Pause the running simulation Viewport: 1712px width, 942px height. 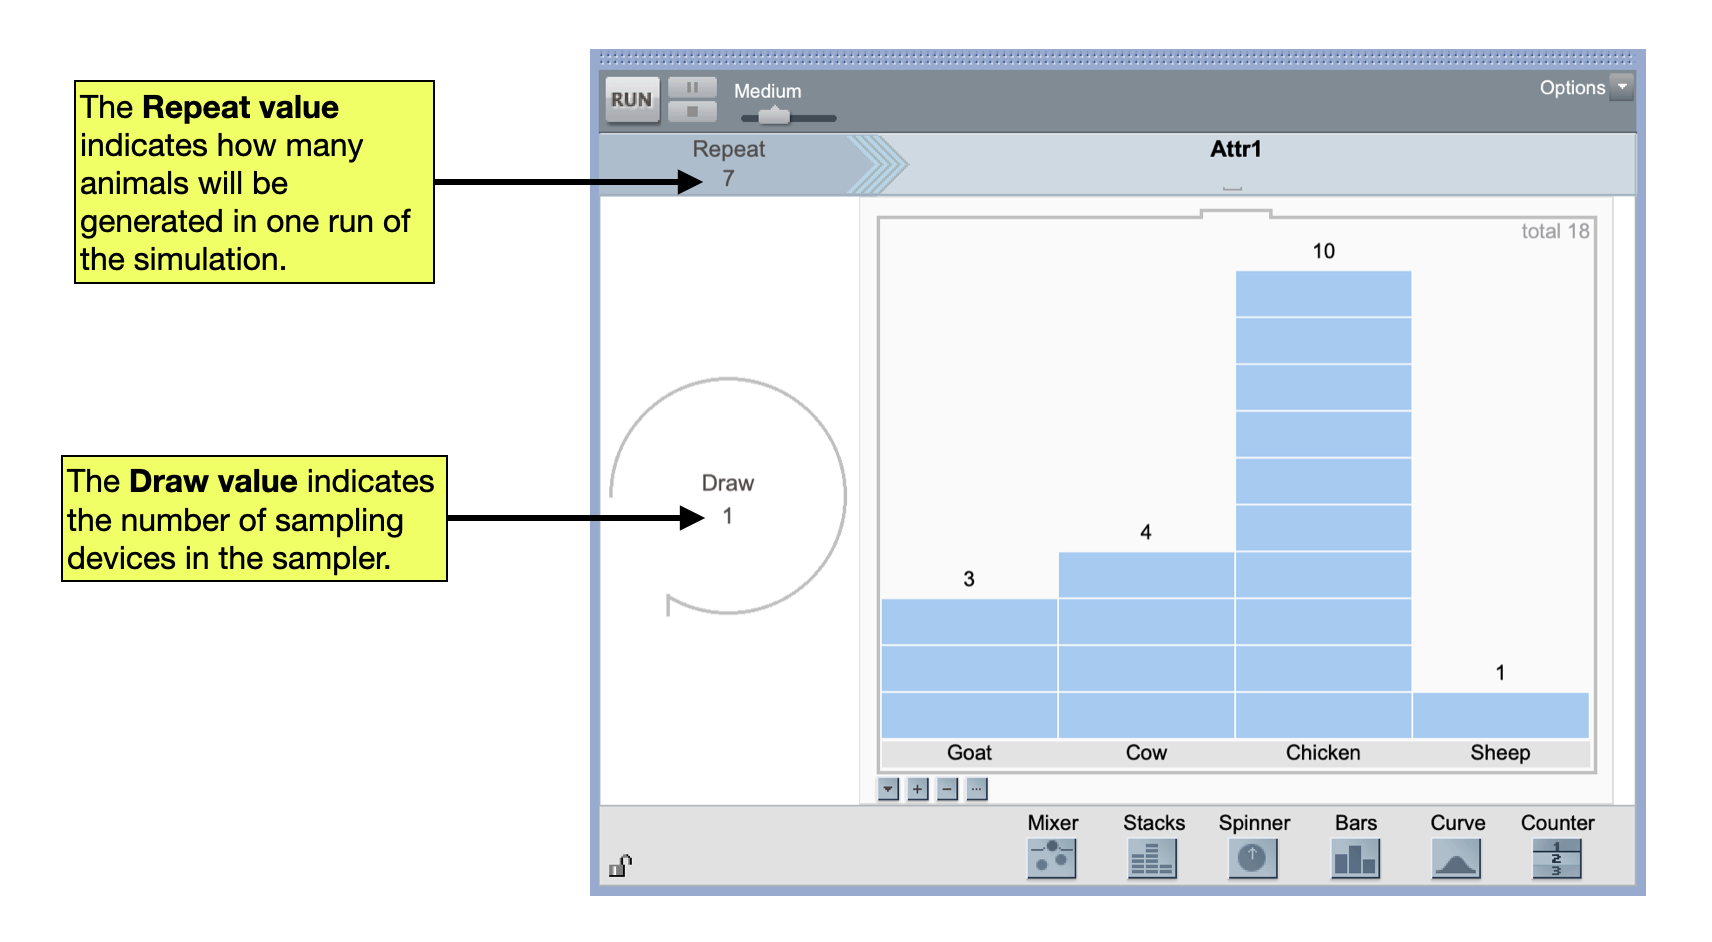tap(692, 88)
